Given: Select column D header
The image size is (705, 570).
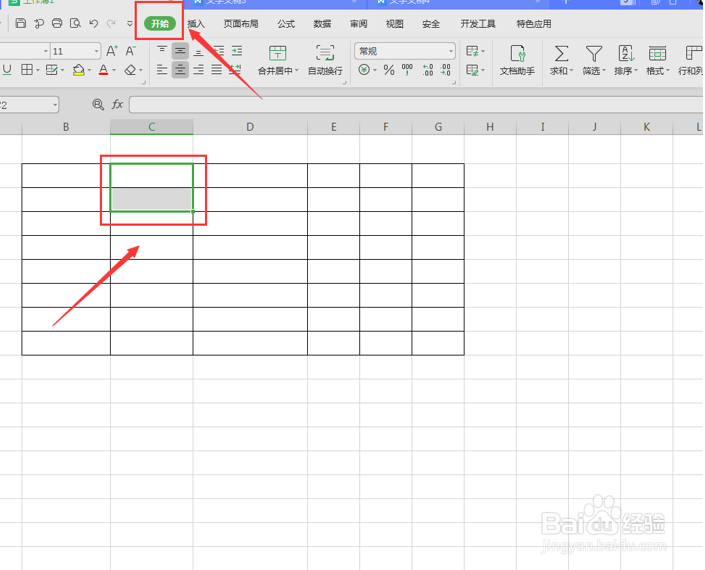Looking at the screenshot, I should [x=250, y=127].
